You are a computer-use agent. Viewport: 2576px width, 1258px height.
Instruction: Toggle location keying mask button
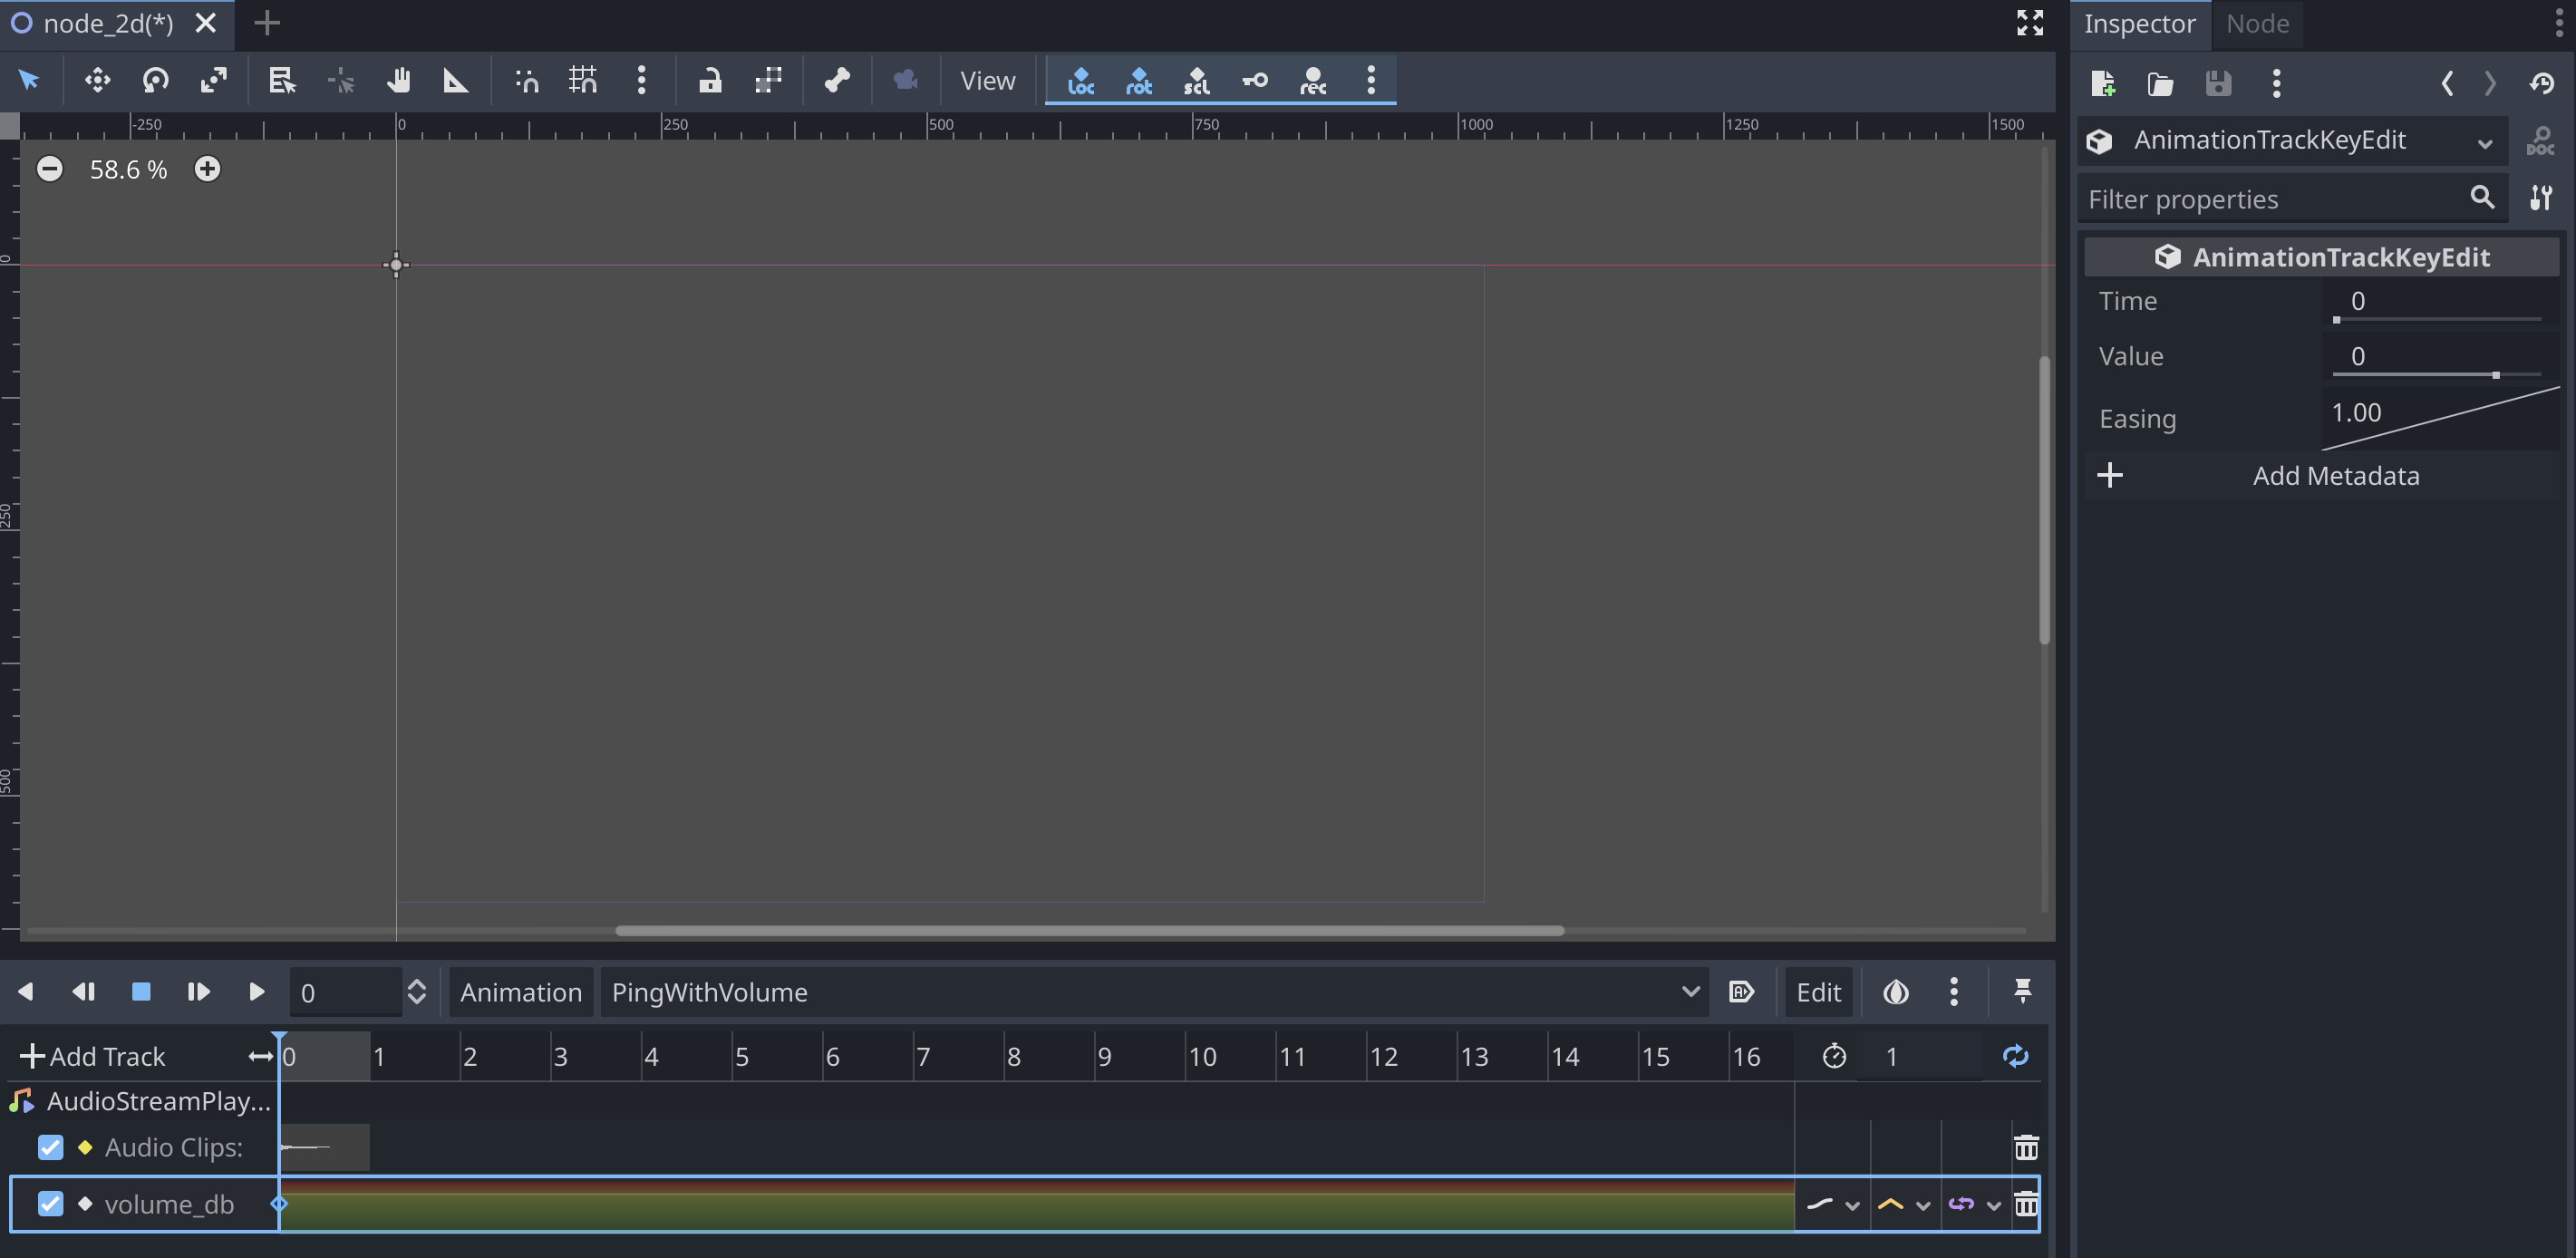tap(1081, 80)
